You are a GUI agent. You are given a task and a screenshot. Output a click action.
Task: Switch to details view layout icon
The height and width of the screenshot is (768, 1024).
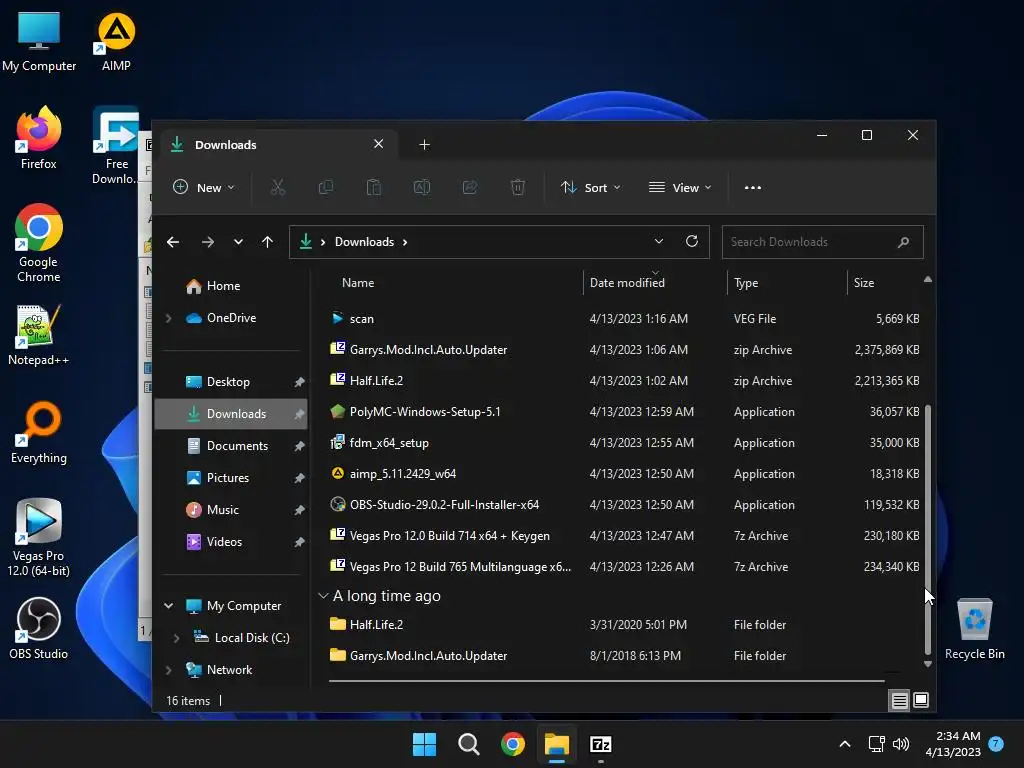click(899, 701)
